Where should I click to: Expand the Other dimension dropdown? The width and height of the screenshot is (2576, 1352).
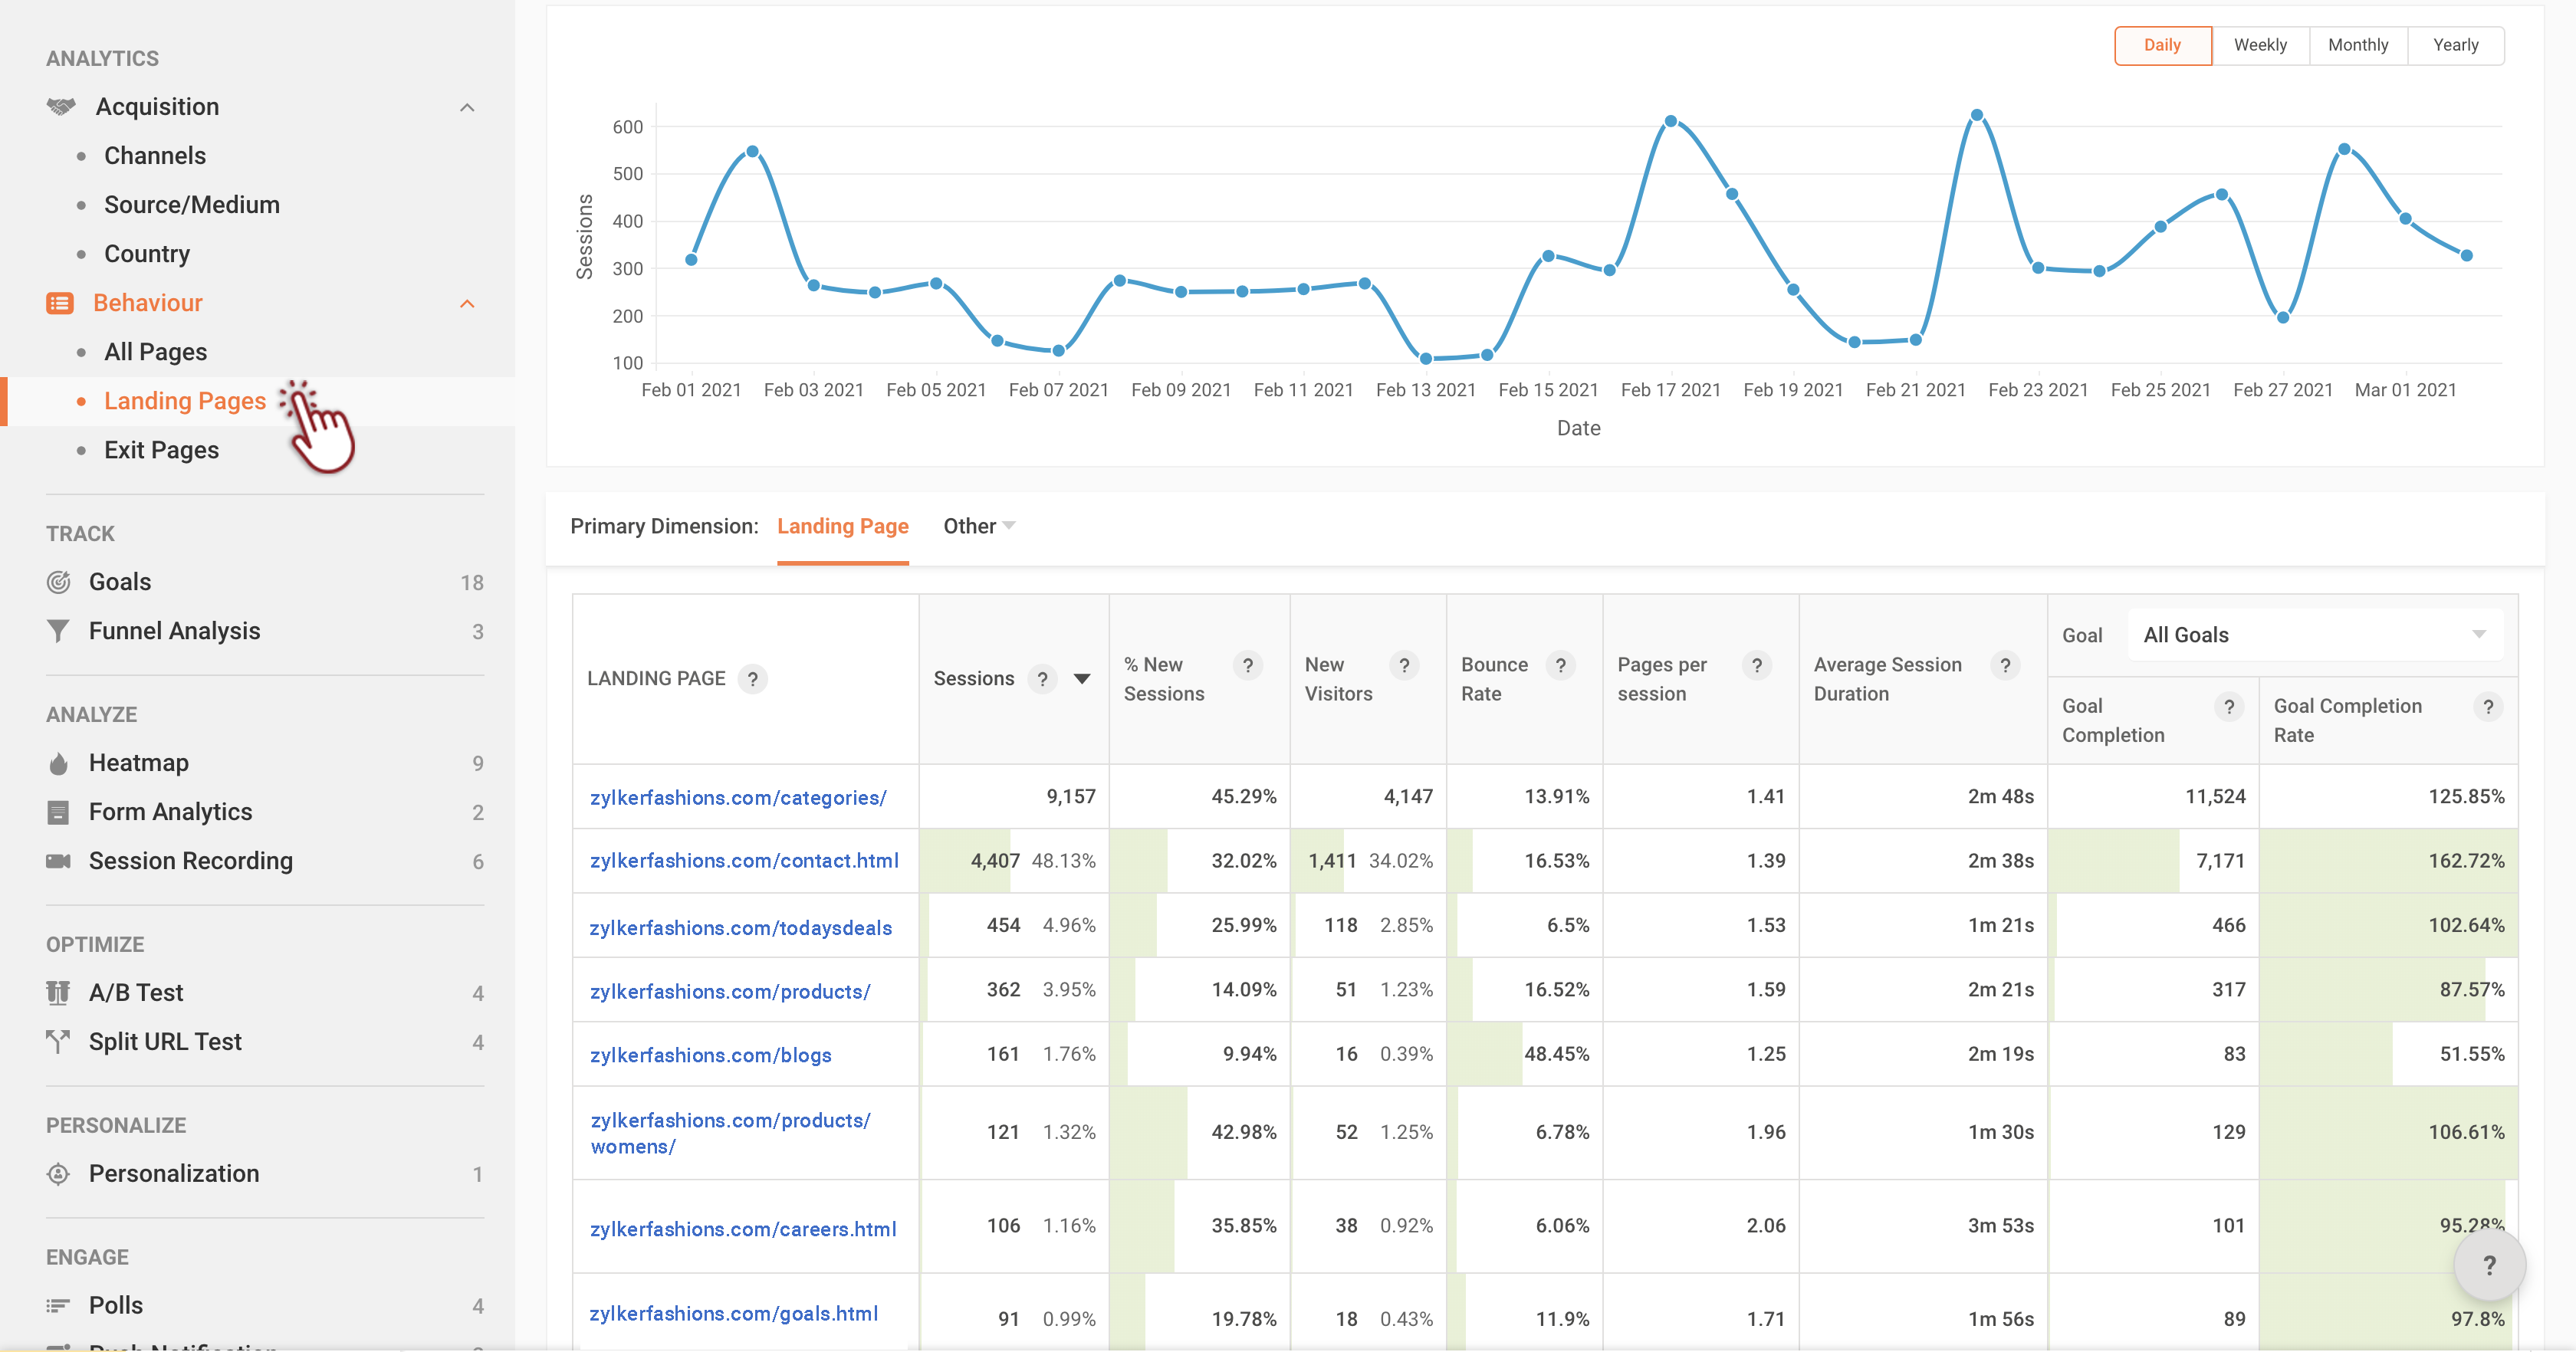point(978,526)
